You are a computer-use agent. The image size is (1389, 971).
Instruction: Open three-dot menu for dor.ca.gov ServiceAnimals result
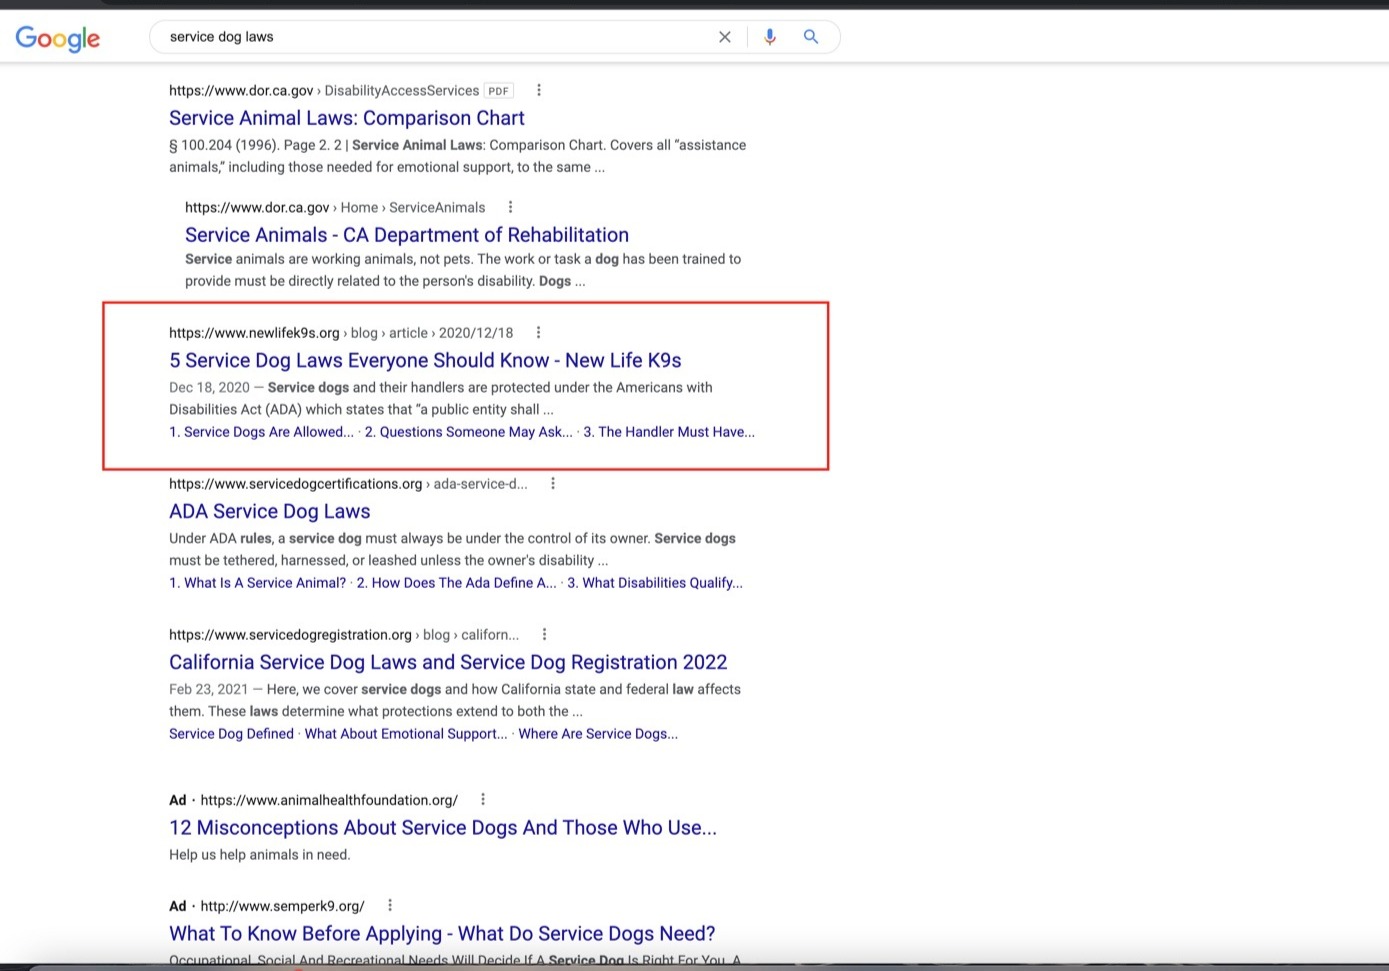[x=510, y=207]
